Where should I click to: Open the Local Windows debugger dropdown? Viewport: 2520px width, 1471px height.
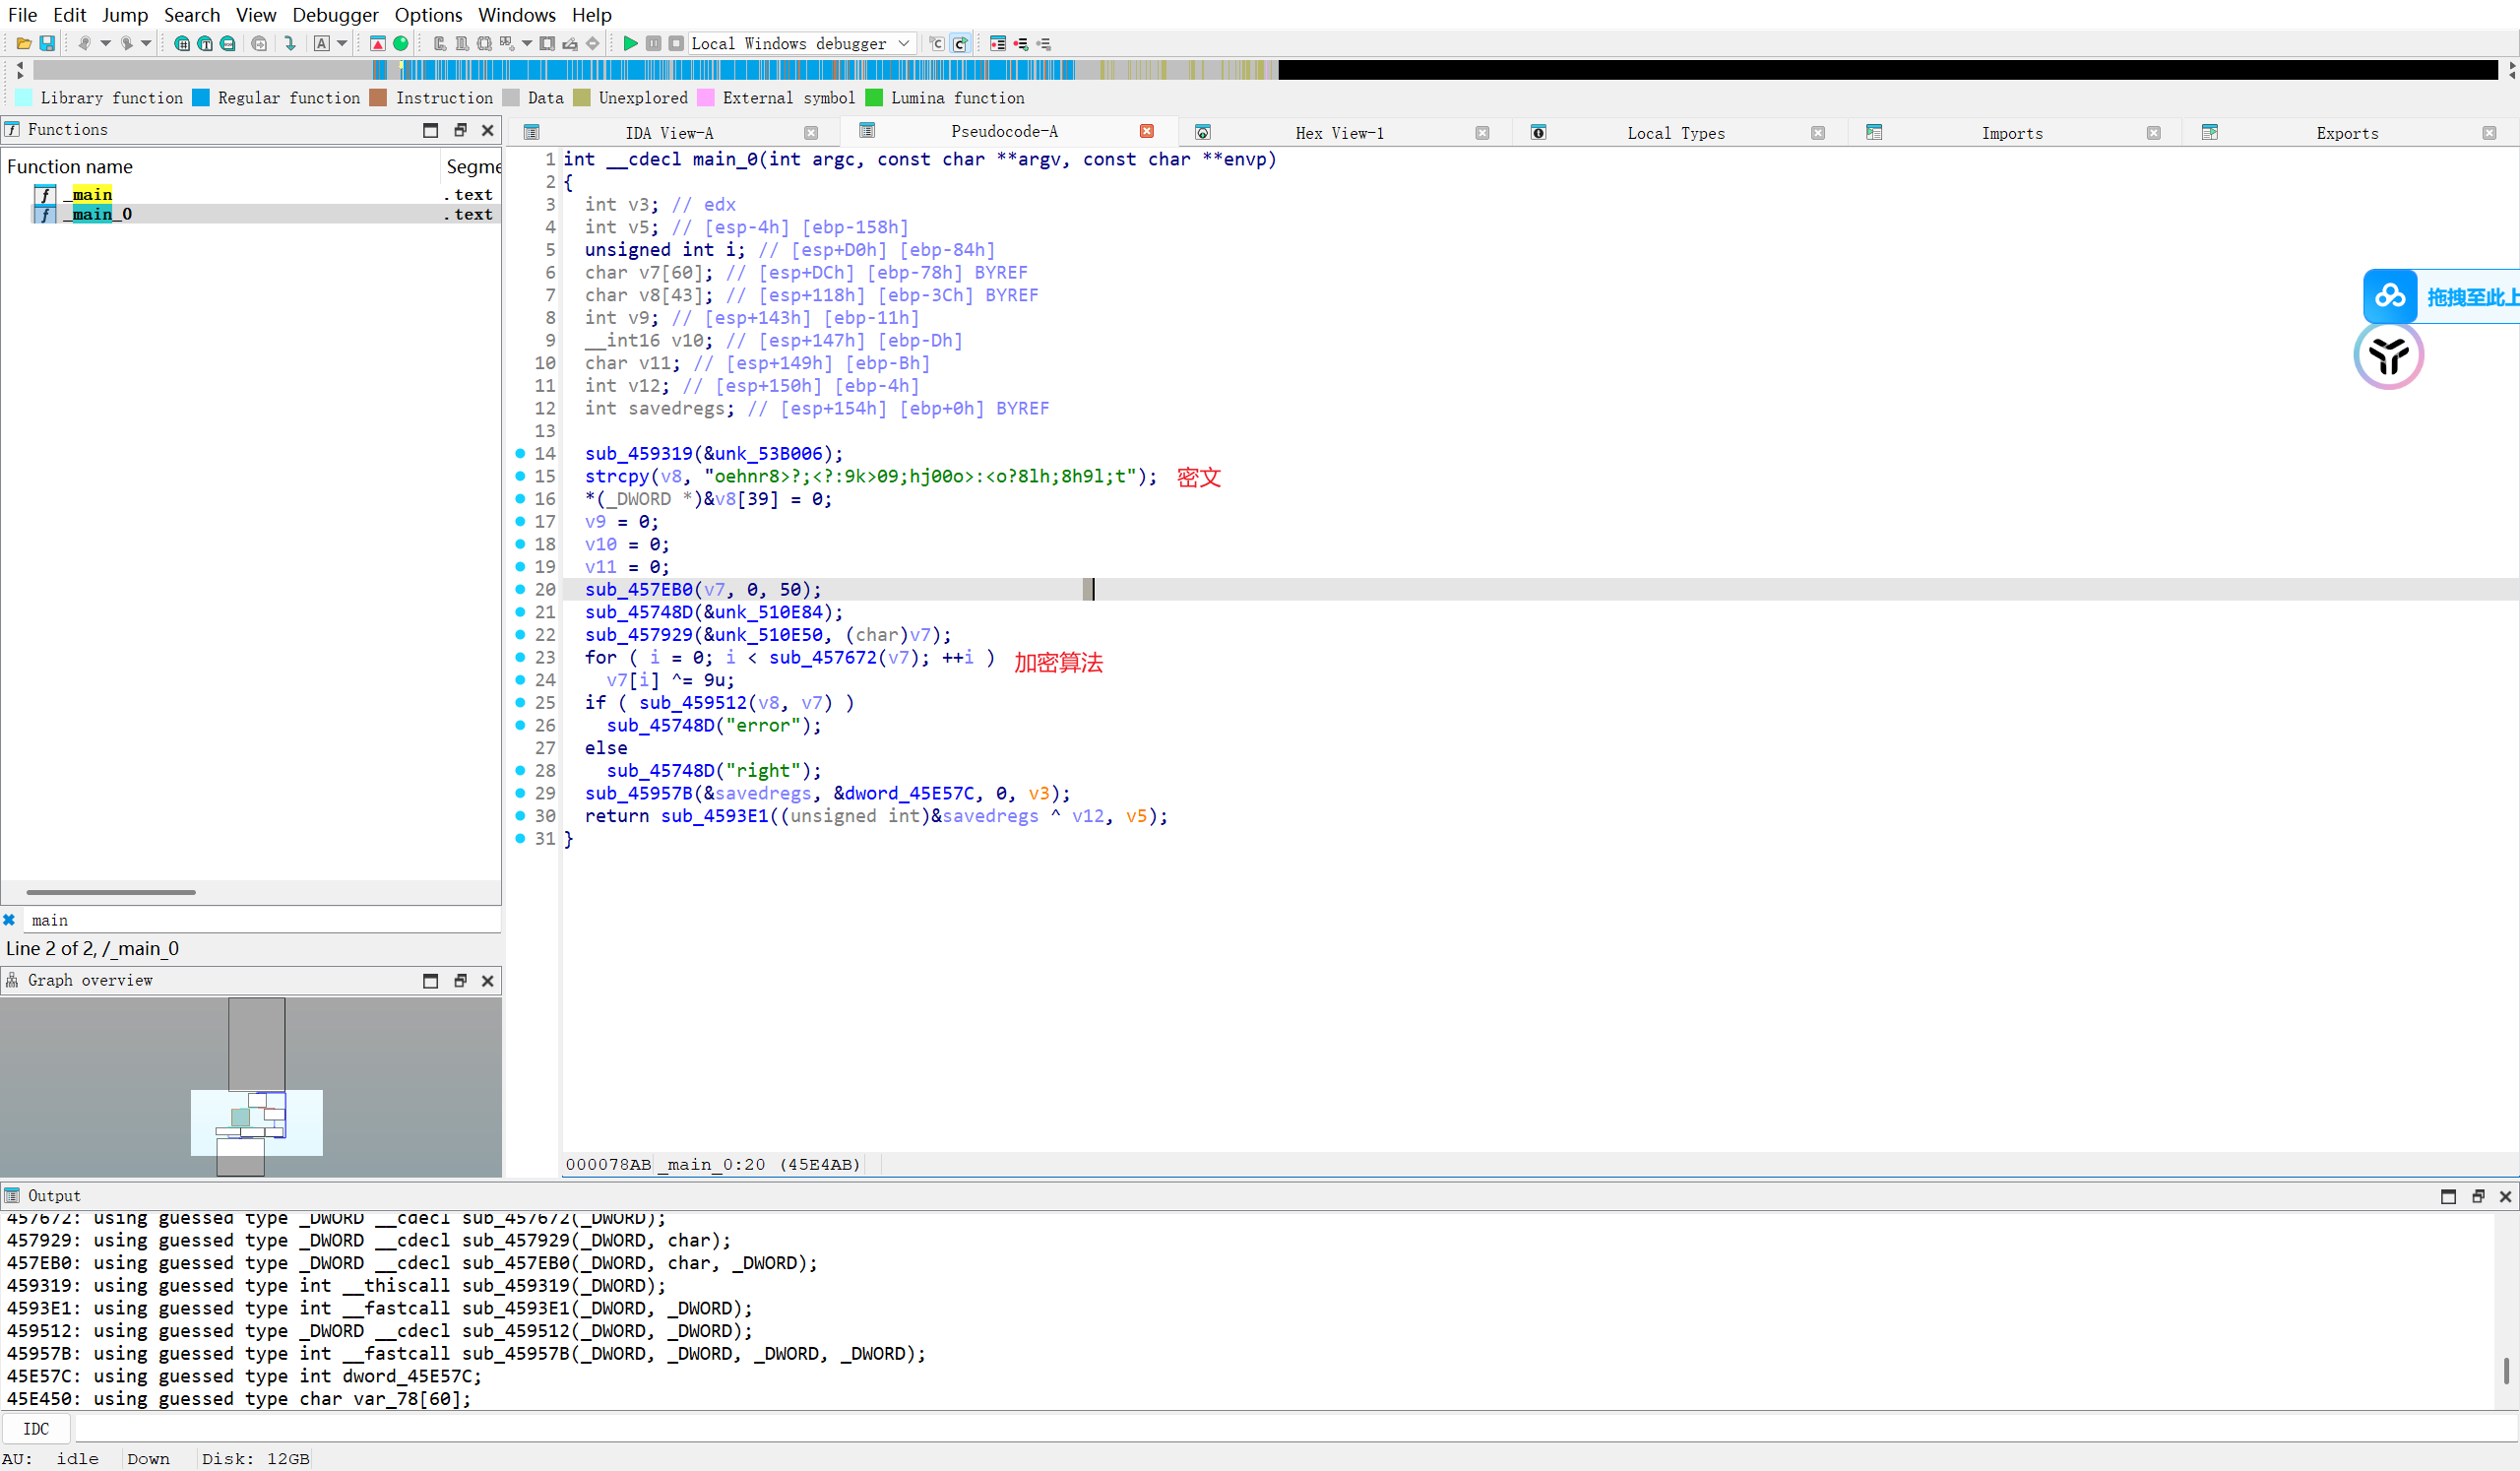coord(903,43)
